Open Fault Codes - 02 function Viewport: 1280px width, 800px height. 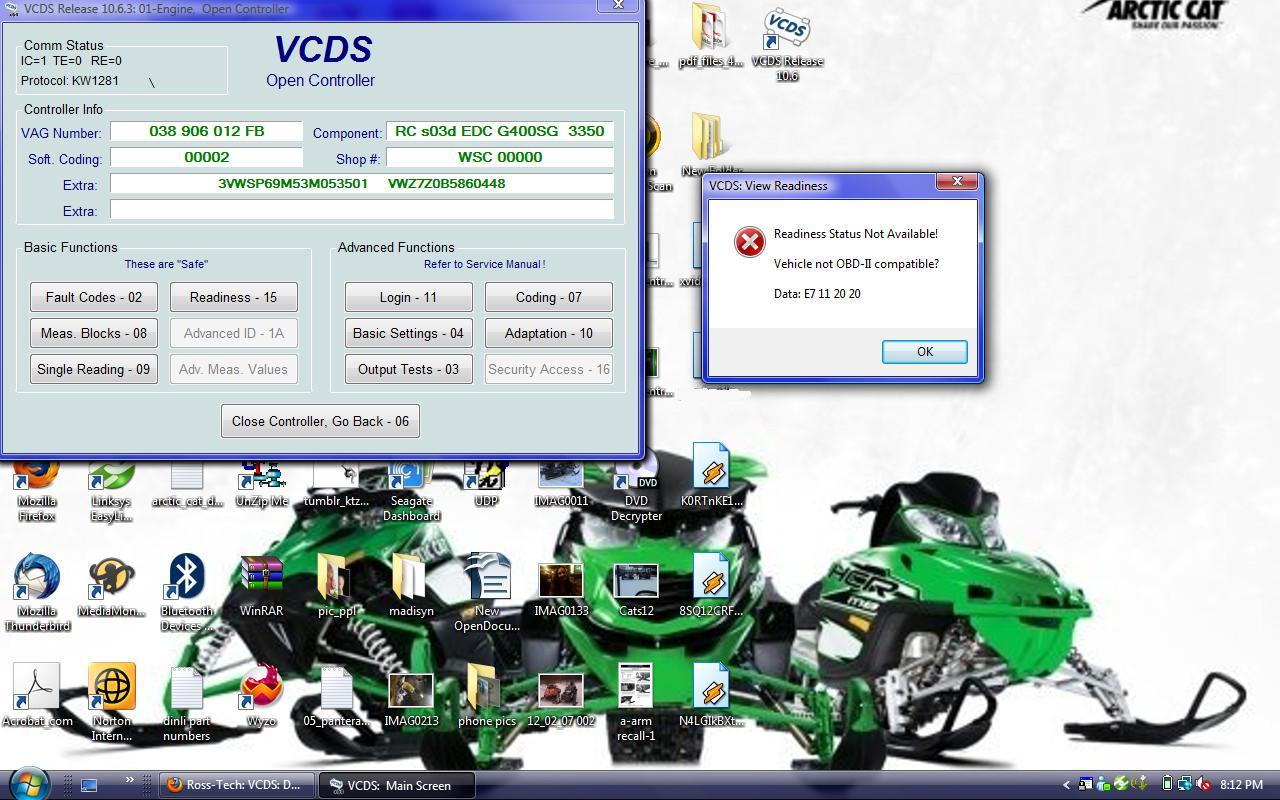pyautogui.click(x=94, y=297)
